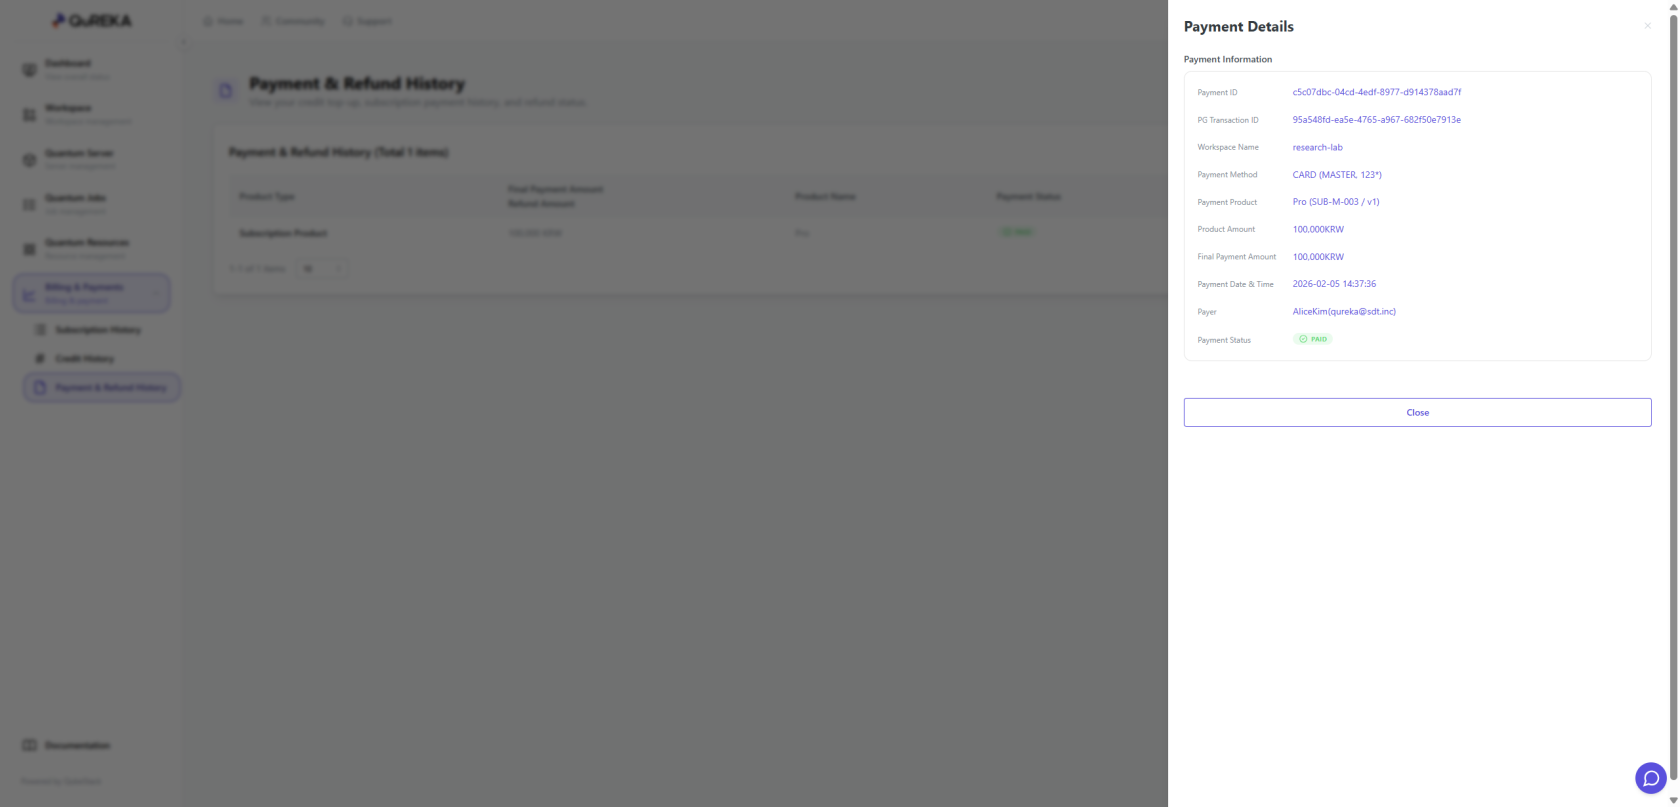The image size is (1680, 807).
Task: Click the QuREKA logo
Action: [92, 21]
